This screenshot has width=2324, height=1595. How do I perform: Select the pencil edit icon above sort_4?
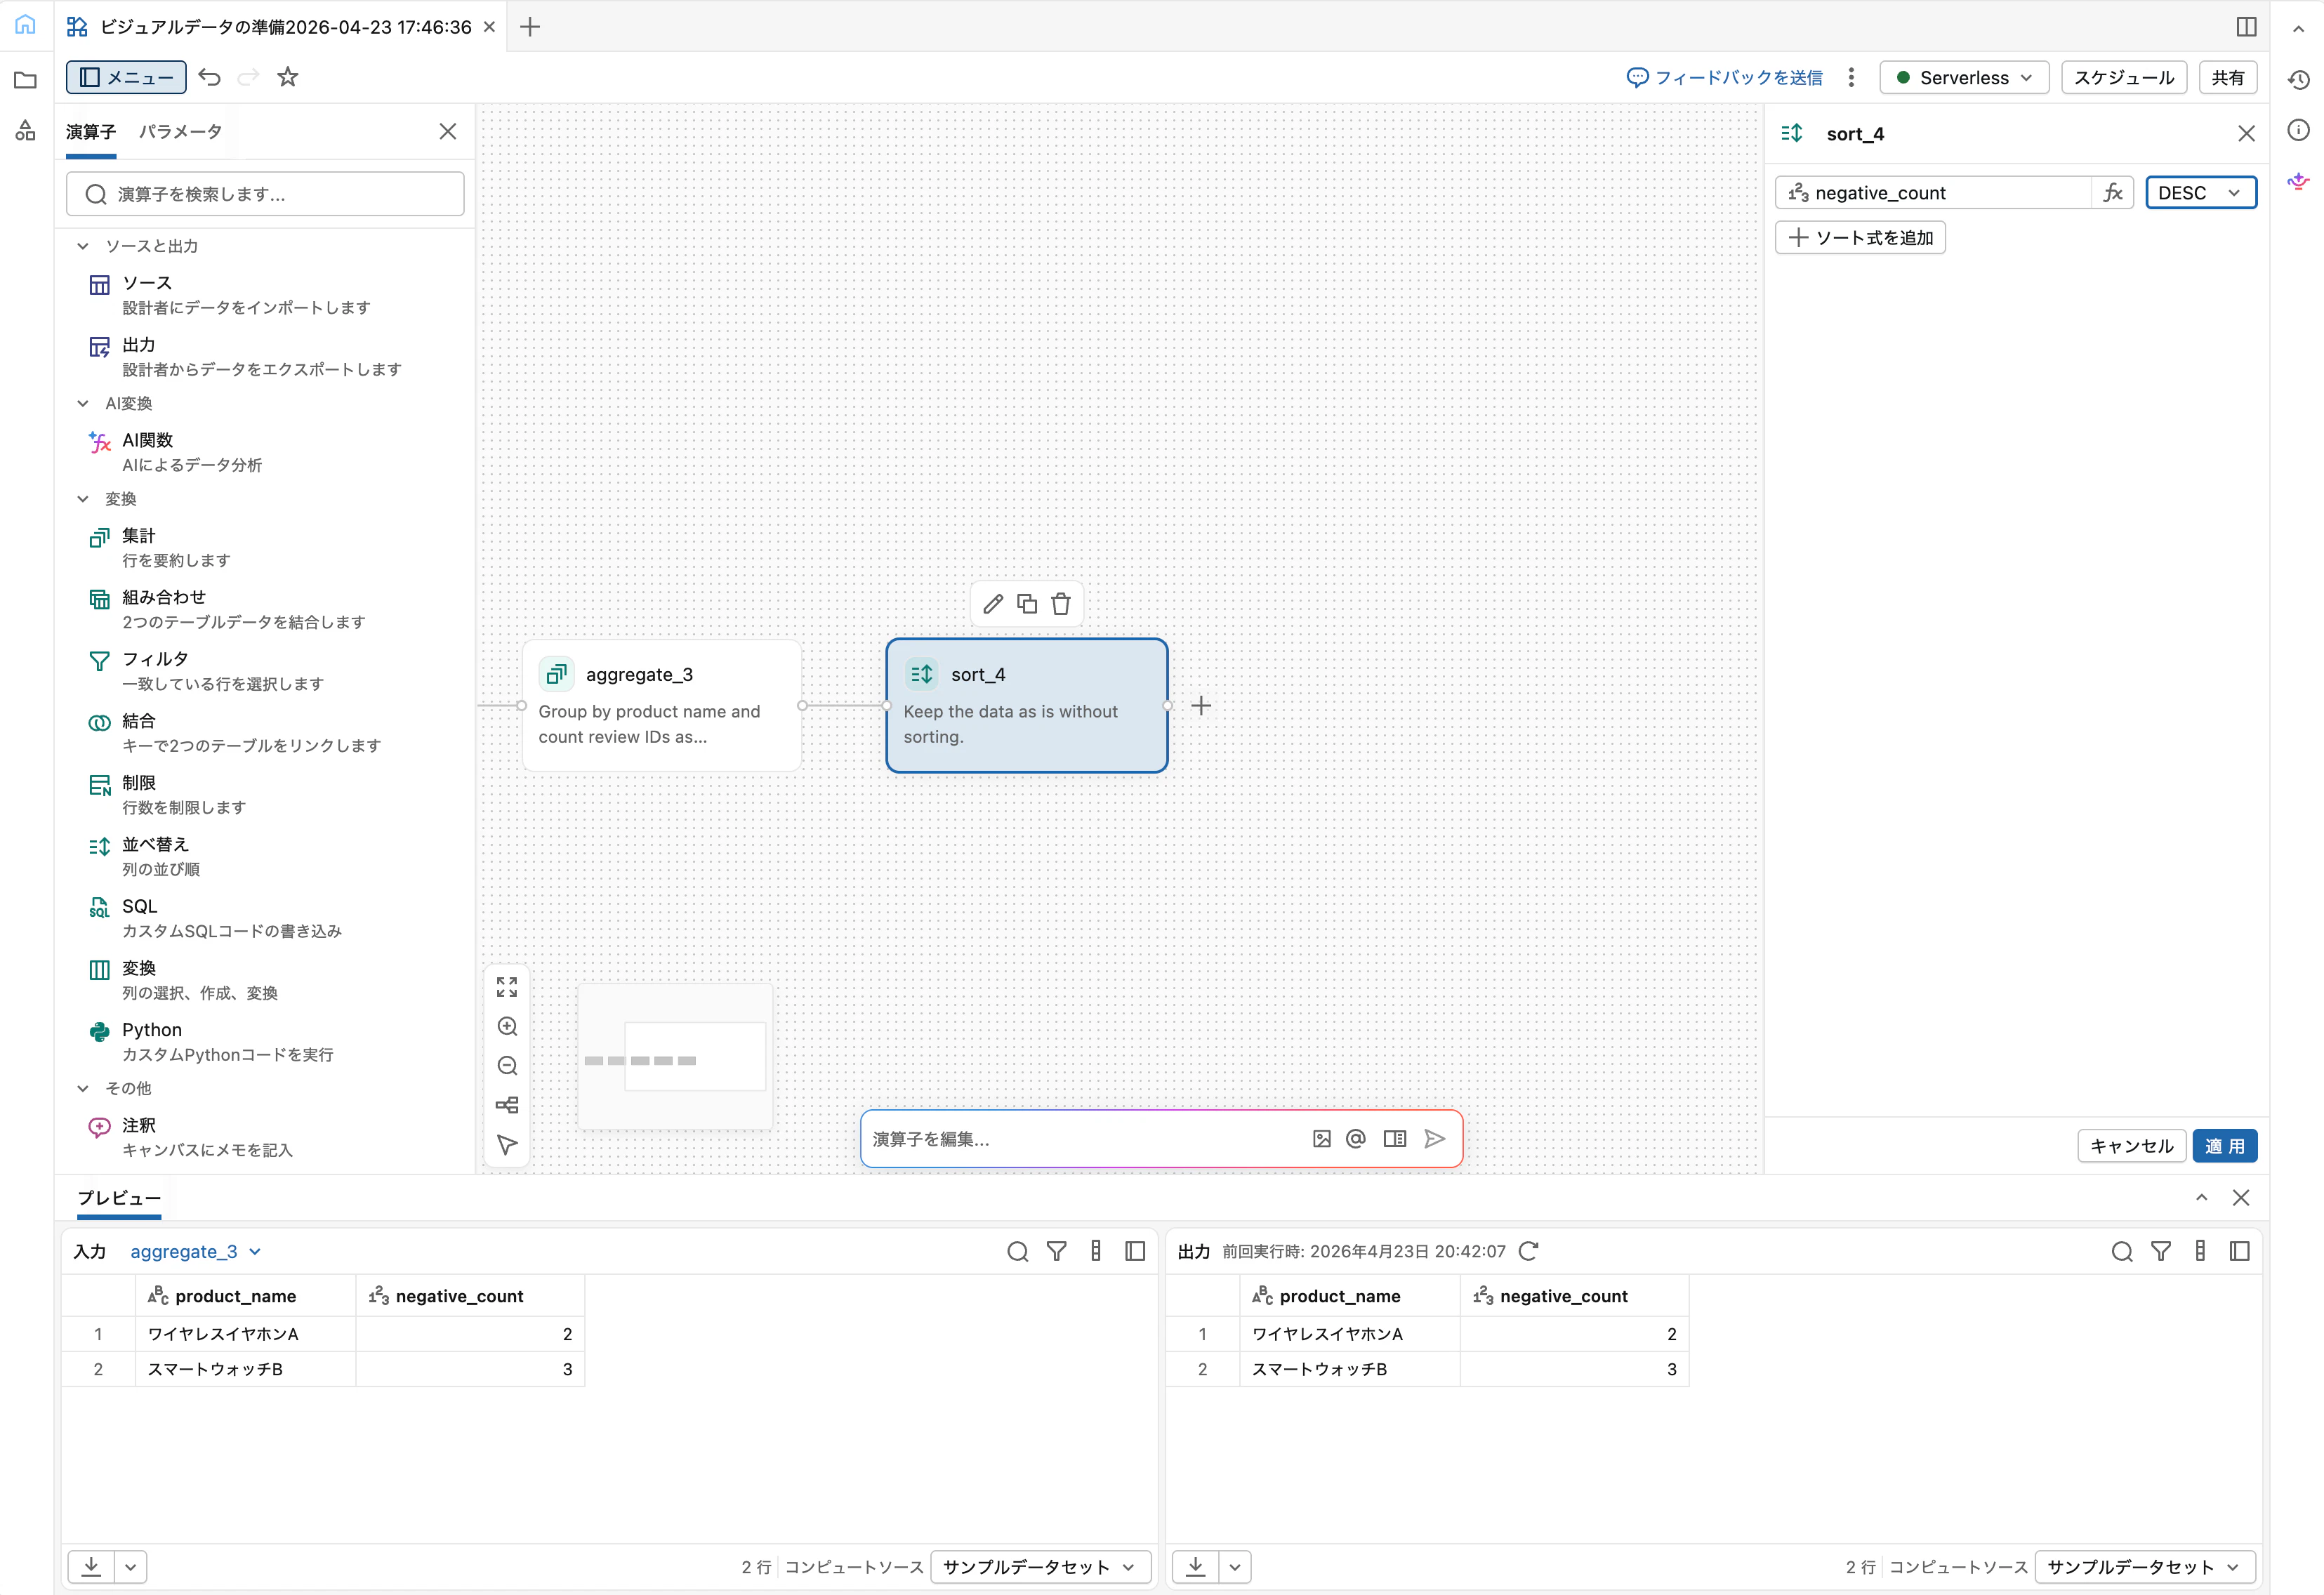coord(993,603)
